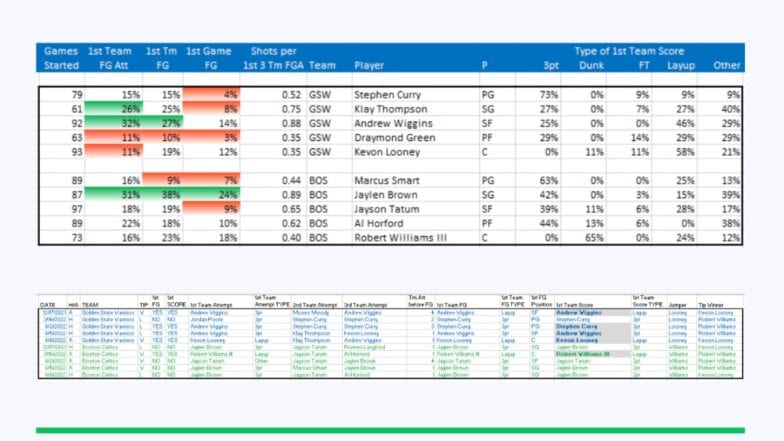Click the Al Horford player name cell

tap(378, 224)
